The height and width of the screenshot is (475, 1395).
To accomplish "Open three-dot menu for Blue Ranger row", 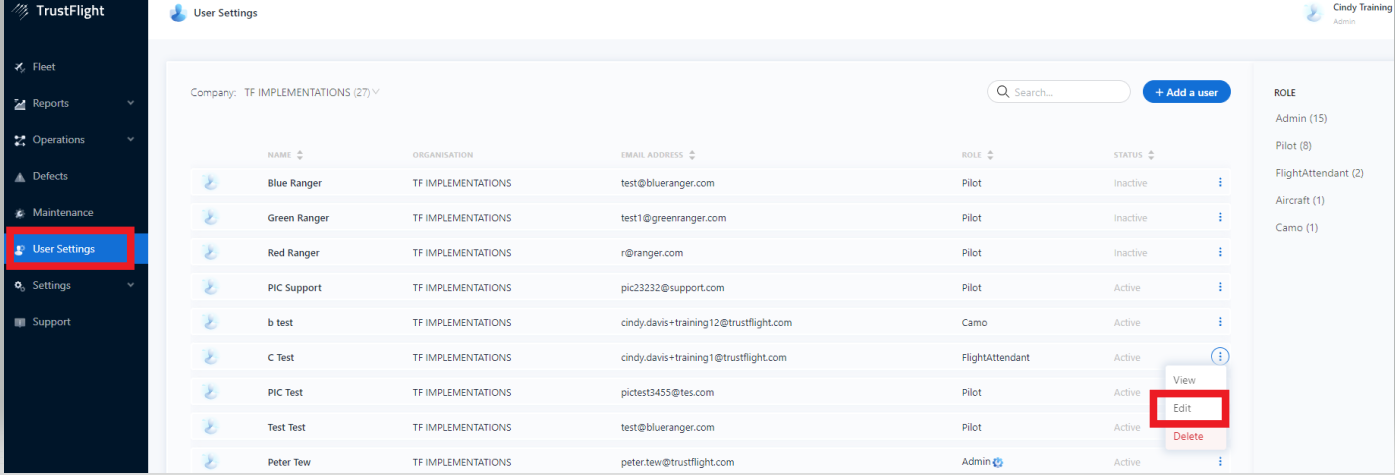I will pos(1220,183).
